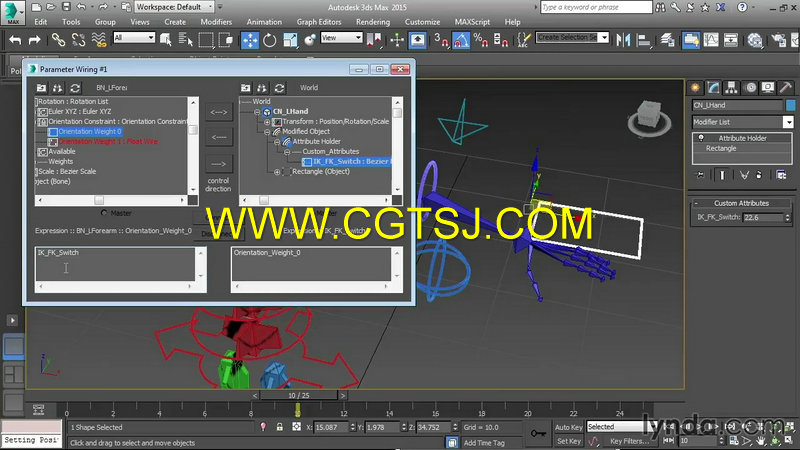
Task: Toggle the Auto Key button
Action: click(568, 427)
